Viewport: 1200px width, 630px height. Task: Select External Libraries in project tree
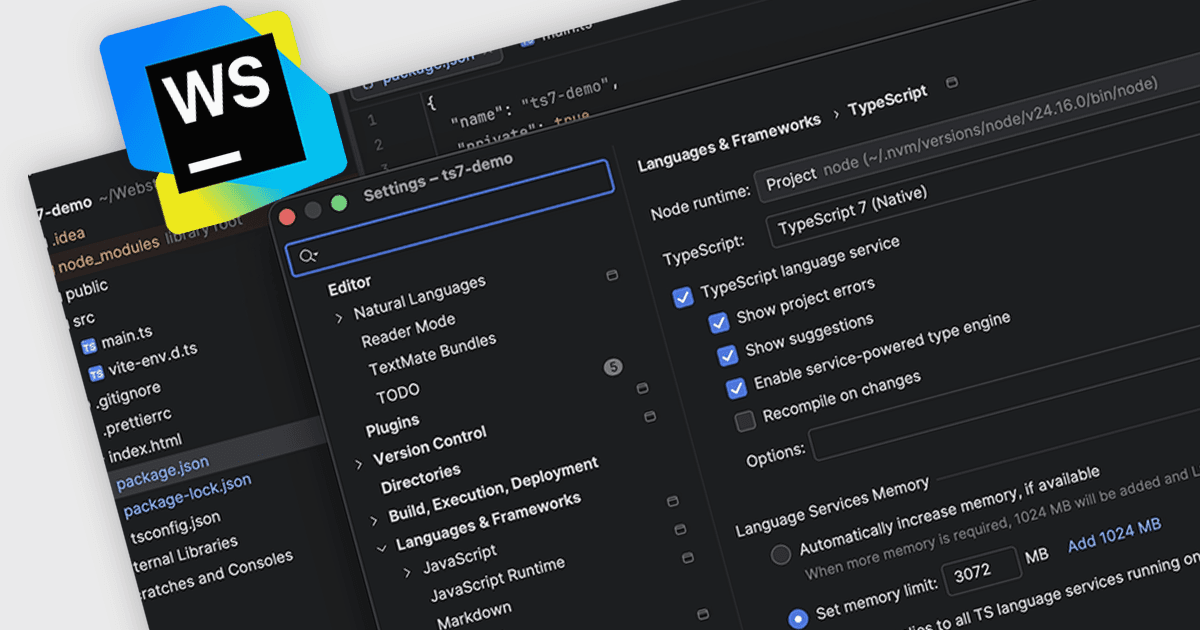tap(184, 554)
